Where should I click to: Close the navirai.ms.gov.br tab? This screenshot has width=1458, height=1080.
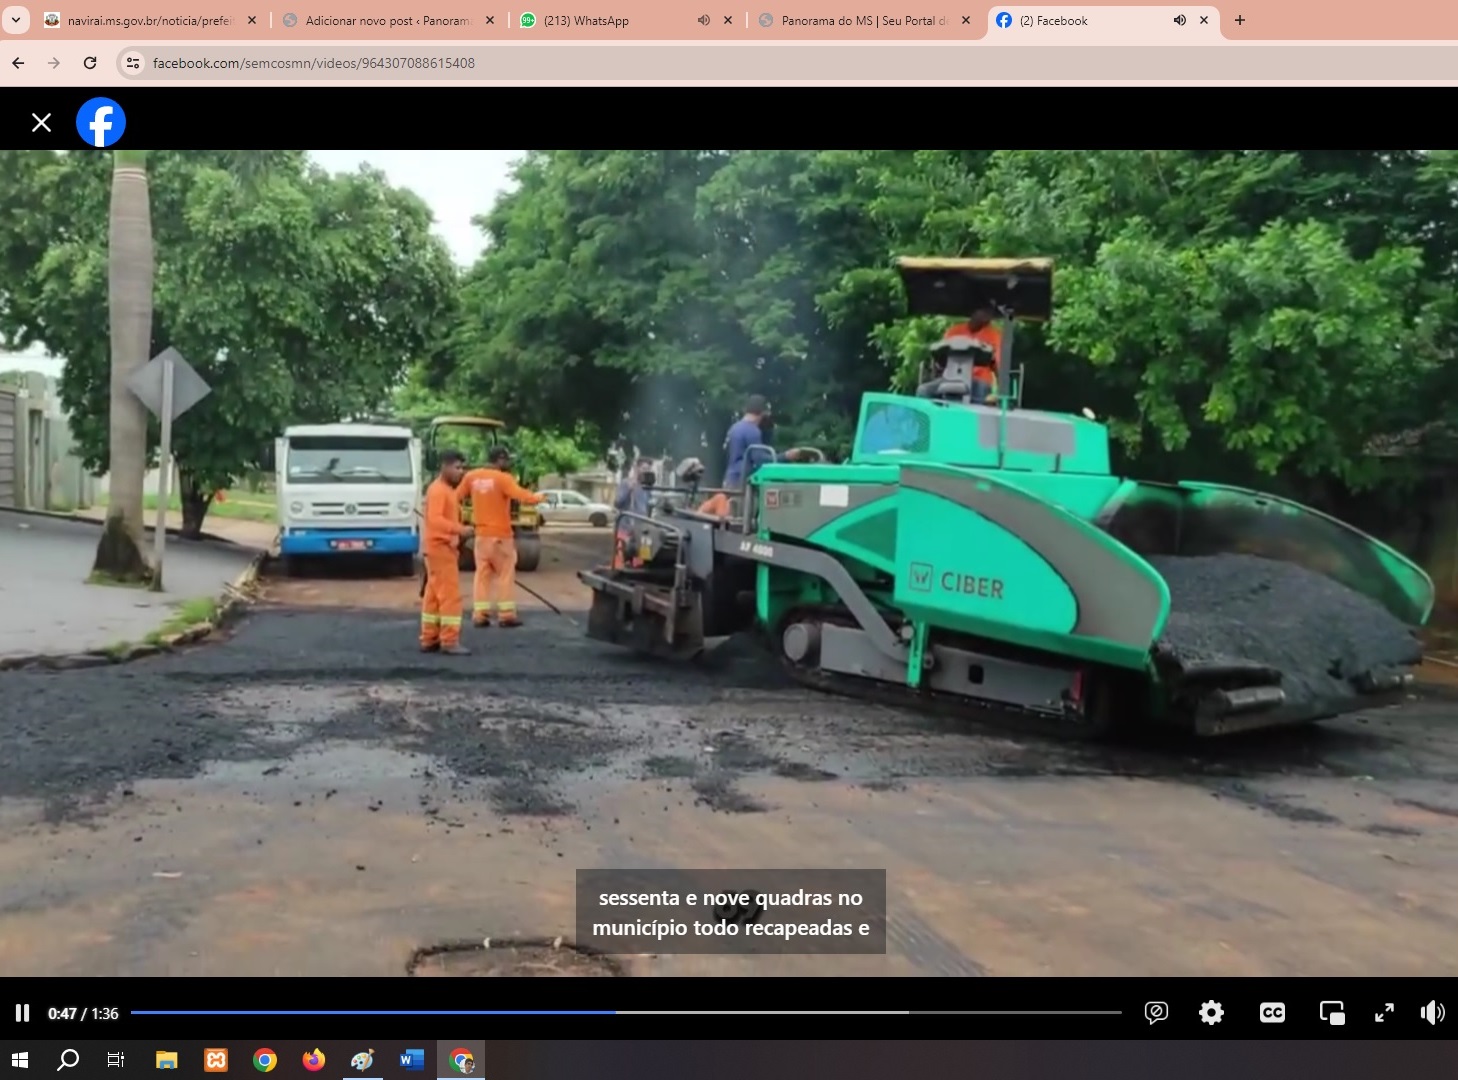coord(252,20)
